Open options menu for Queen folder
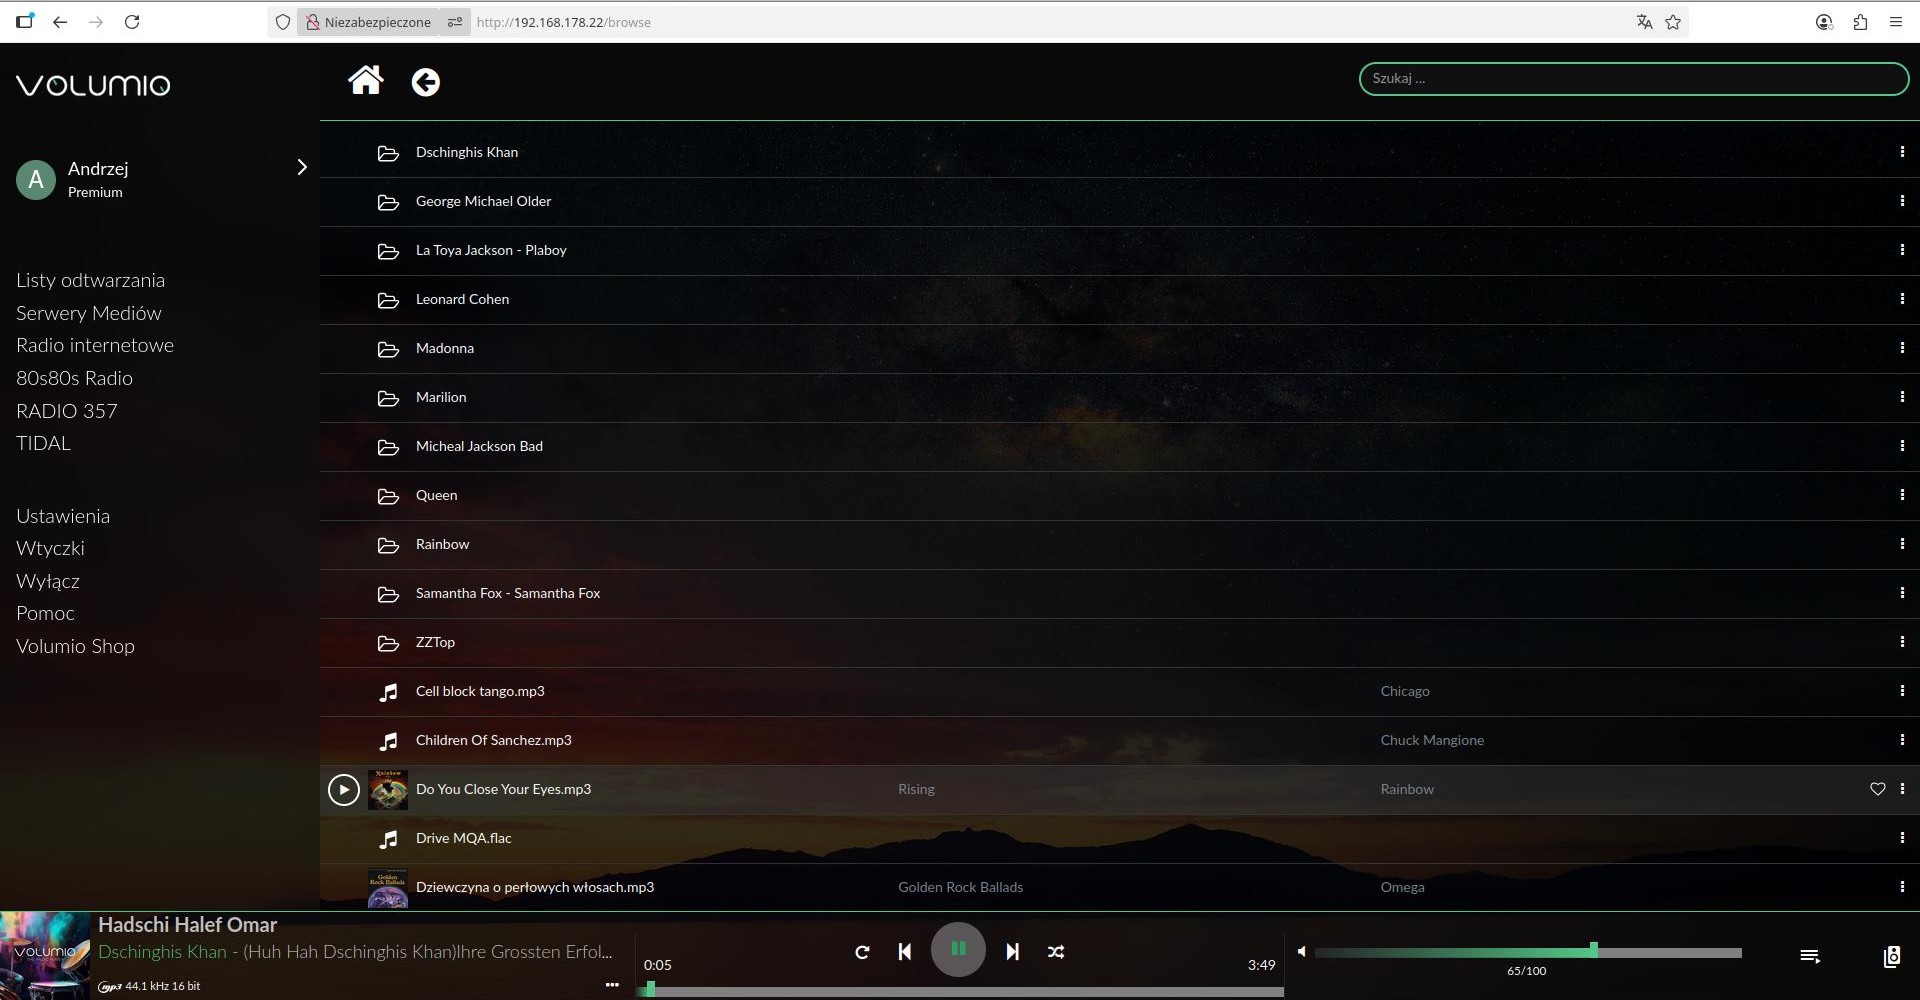This screenshot has width=1920, height=1000. coord(1901,495)
